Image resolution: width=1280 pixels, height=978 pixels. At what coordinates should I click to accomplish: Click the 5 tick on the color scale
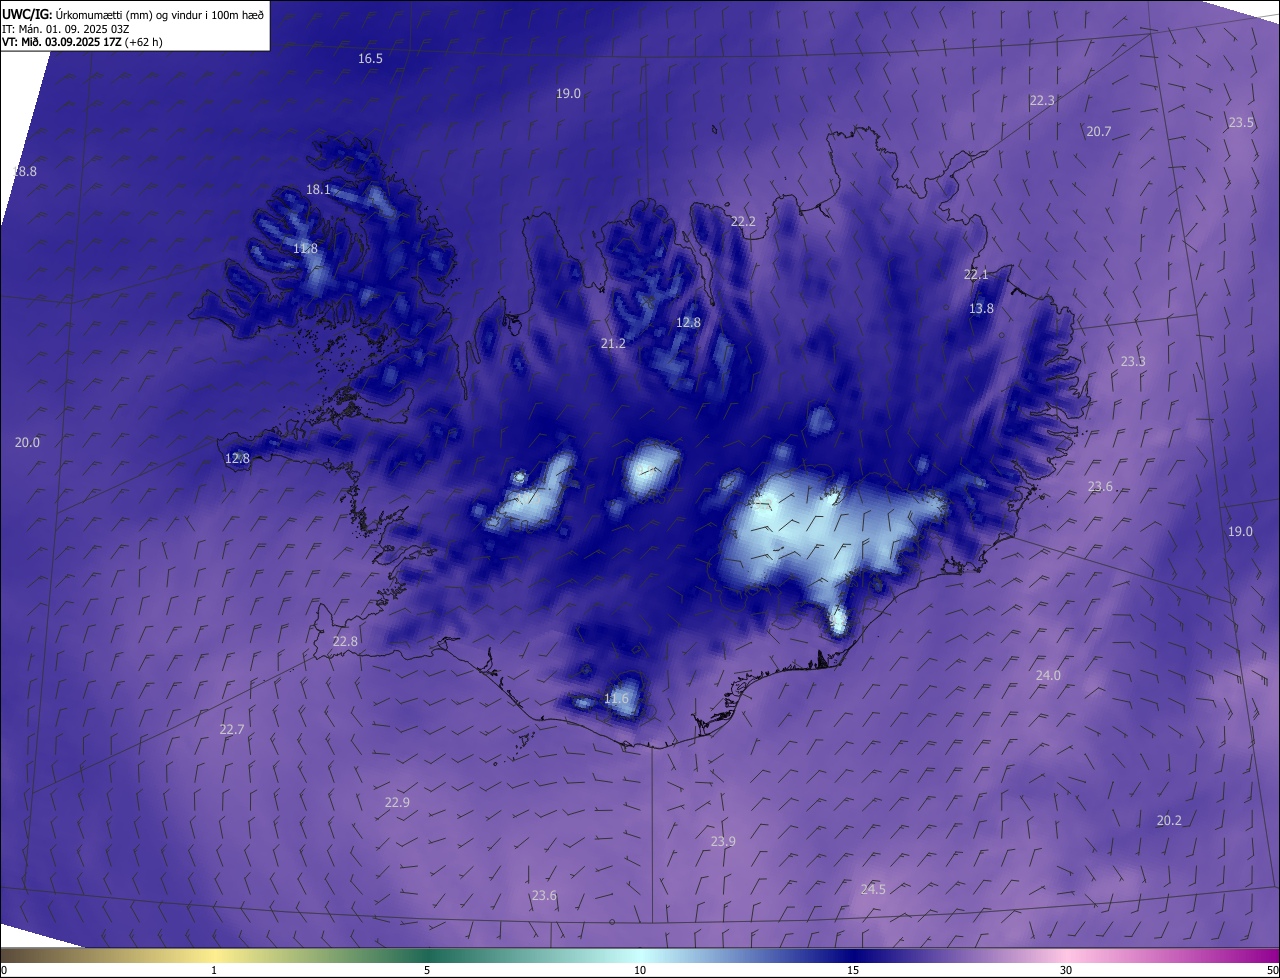pos(427,971)
